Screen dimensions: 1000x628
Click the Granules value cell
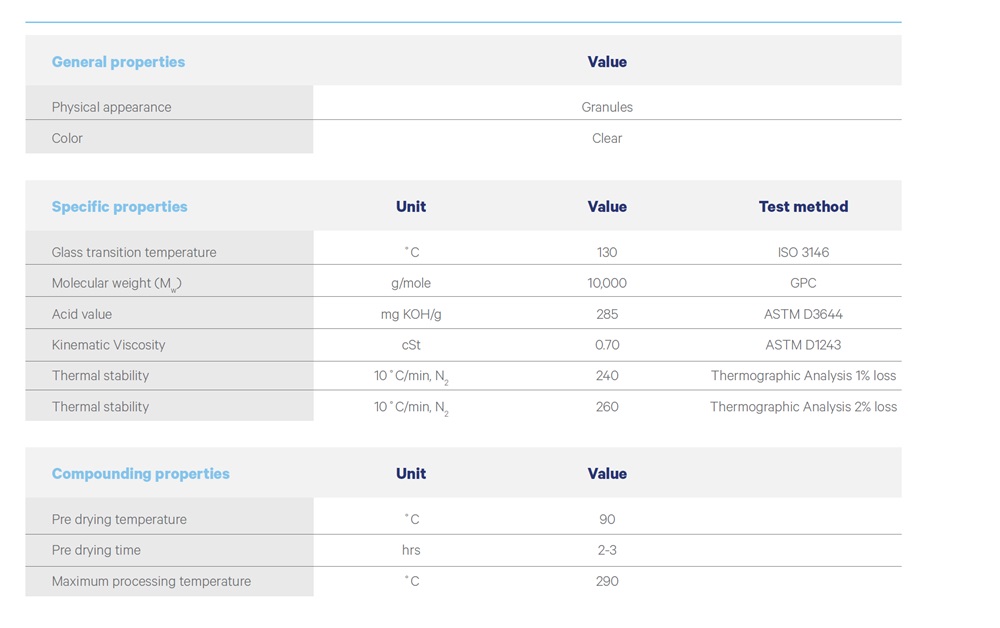coord(607,107)
